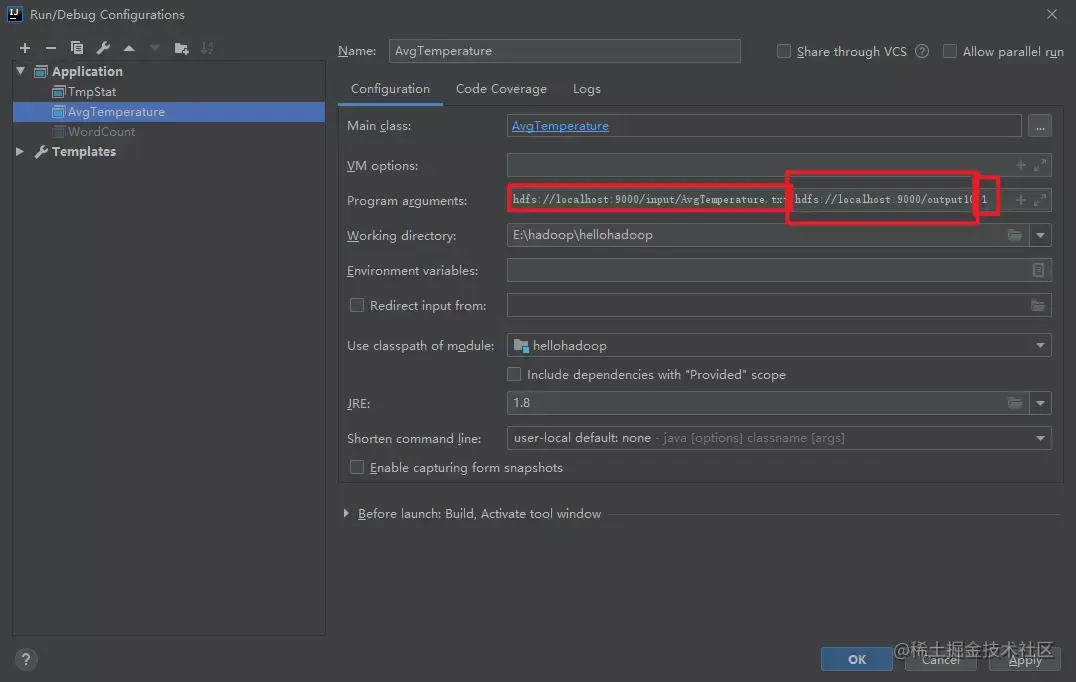
Task: Open the environment variables editor icon
Action: [x=1039, y=271]
